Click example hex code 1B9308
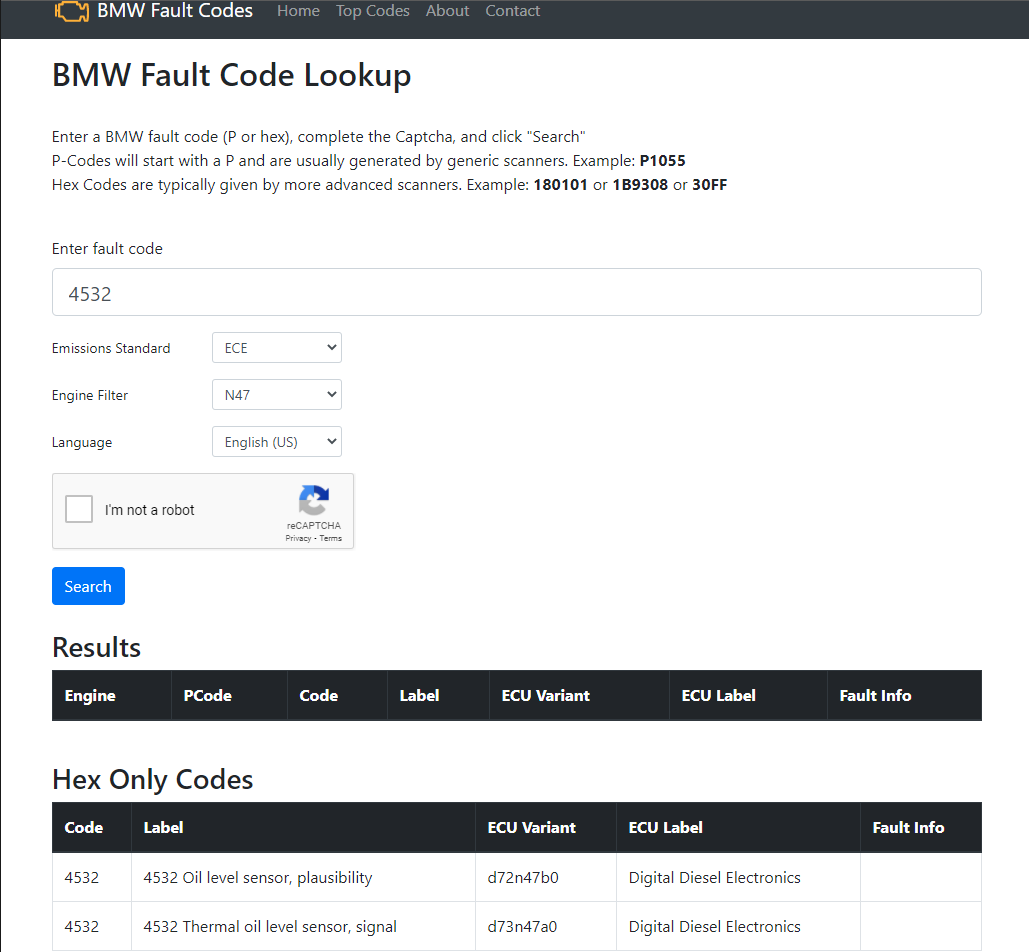 640,184
